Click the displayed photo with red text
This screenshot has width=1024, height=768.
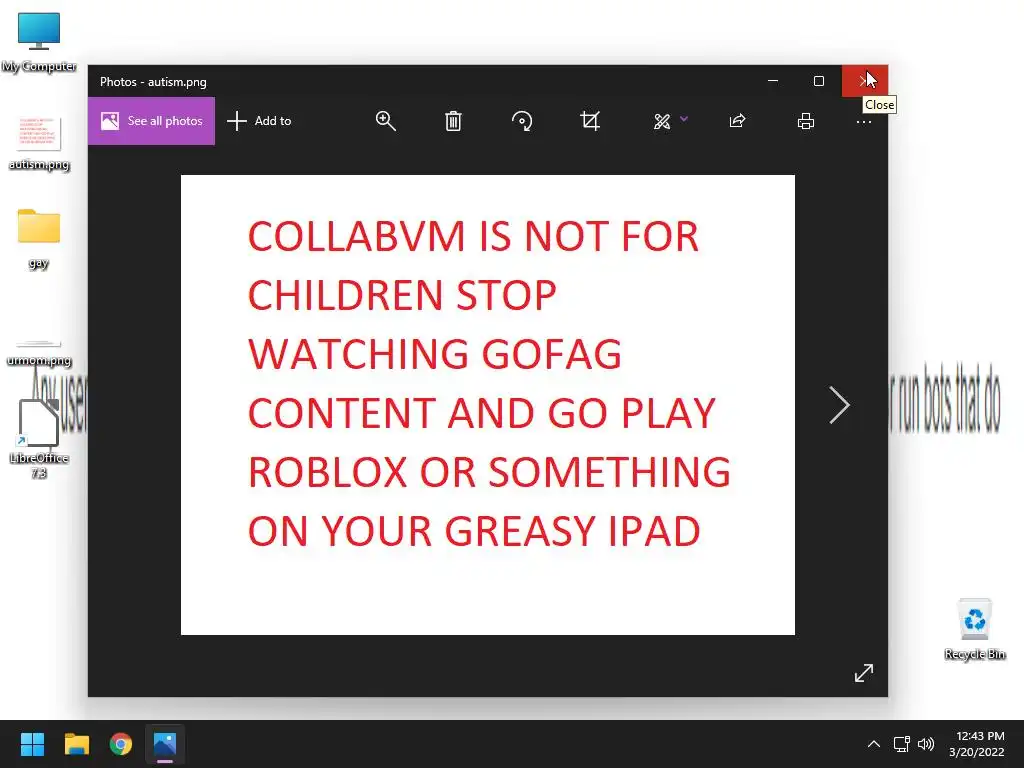[488, 405]
